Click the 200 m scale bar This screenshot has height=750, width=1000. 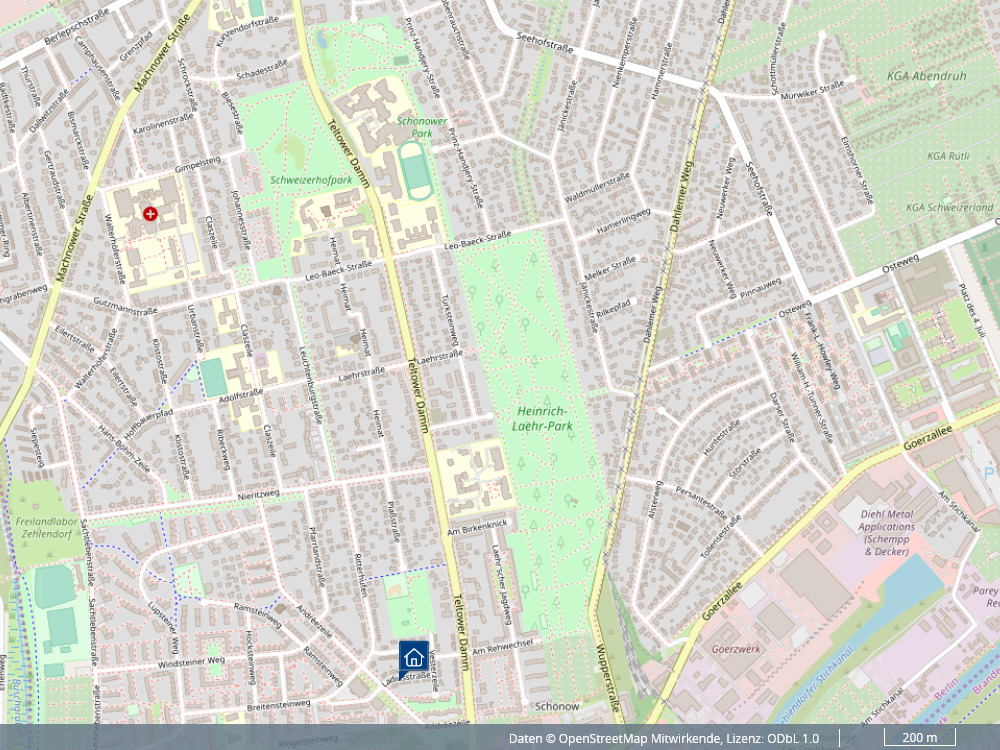[919, 738]
